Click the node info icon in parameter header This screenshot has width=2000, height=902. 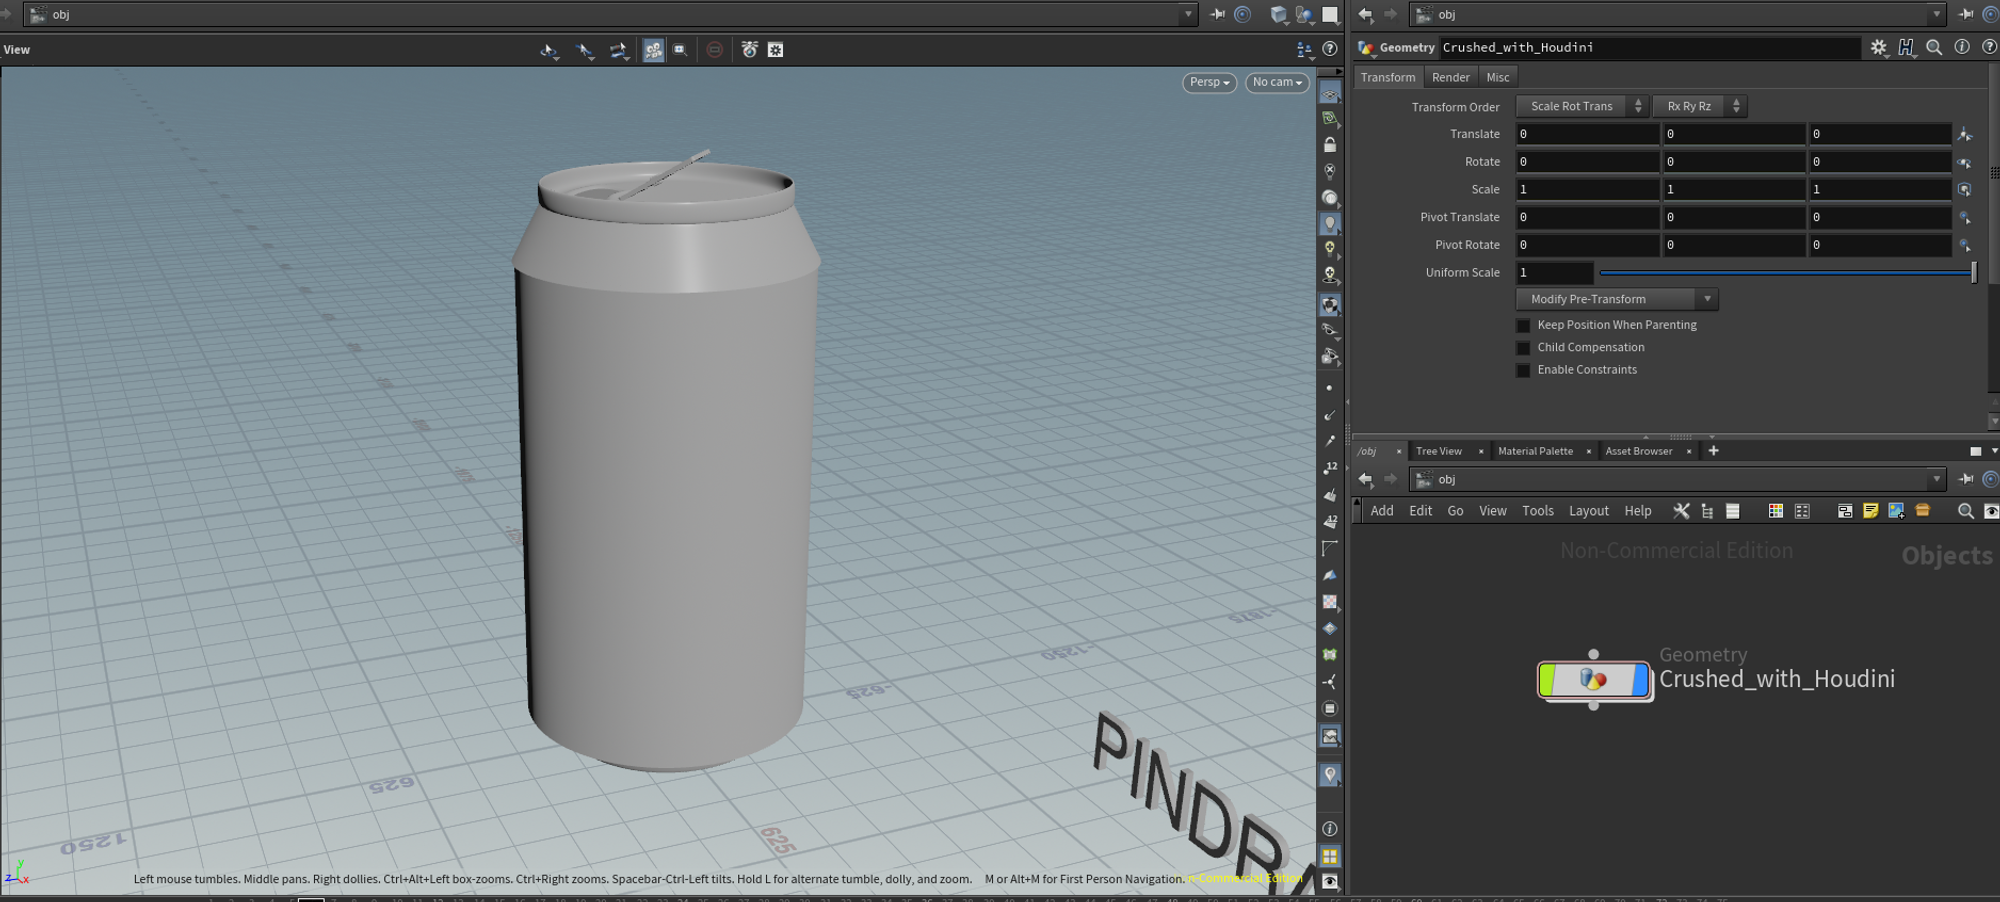[x=1962, y=47]
